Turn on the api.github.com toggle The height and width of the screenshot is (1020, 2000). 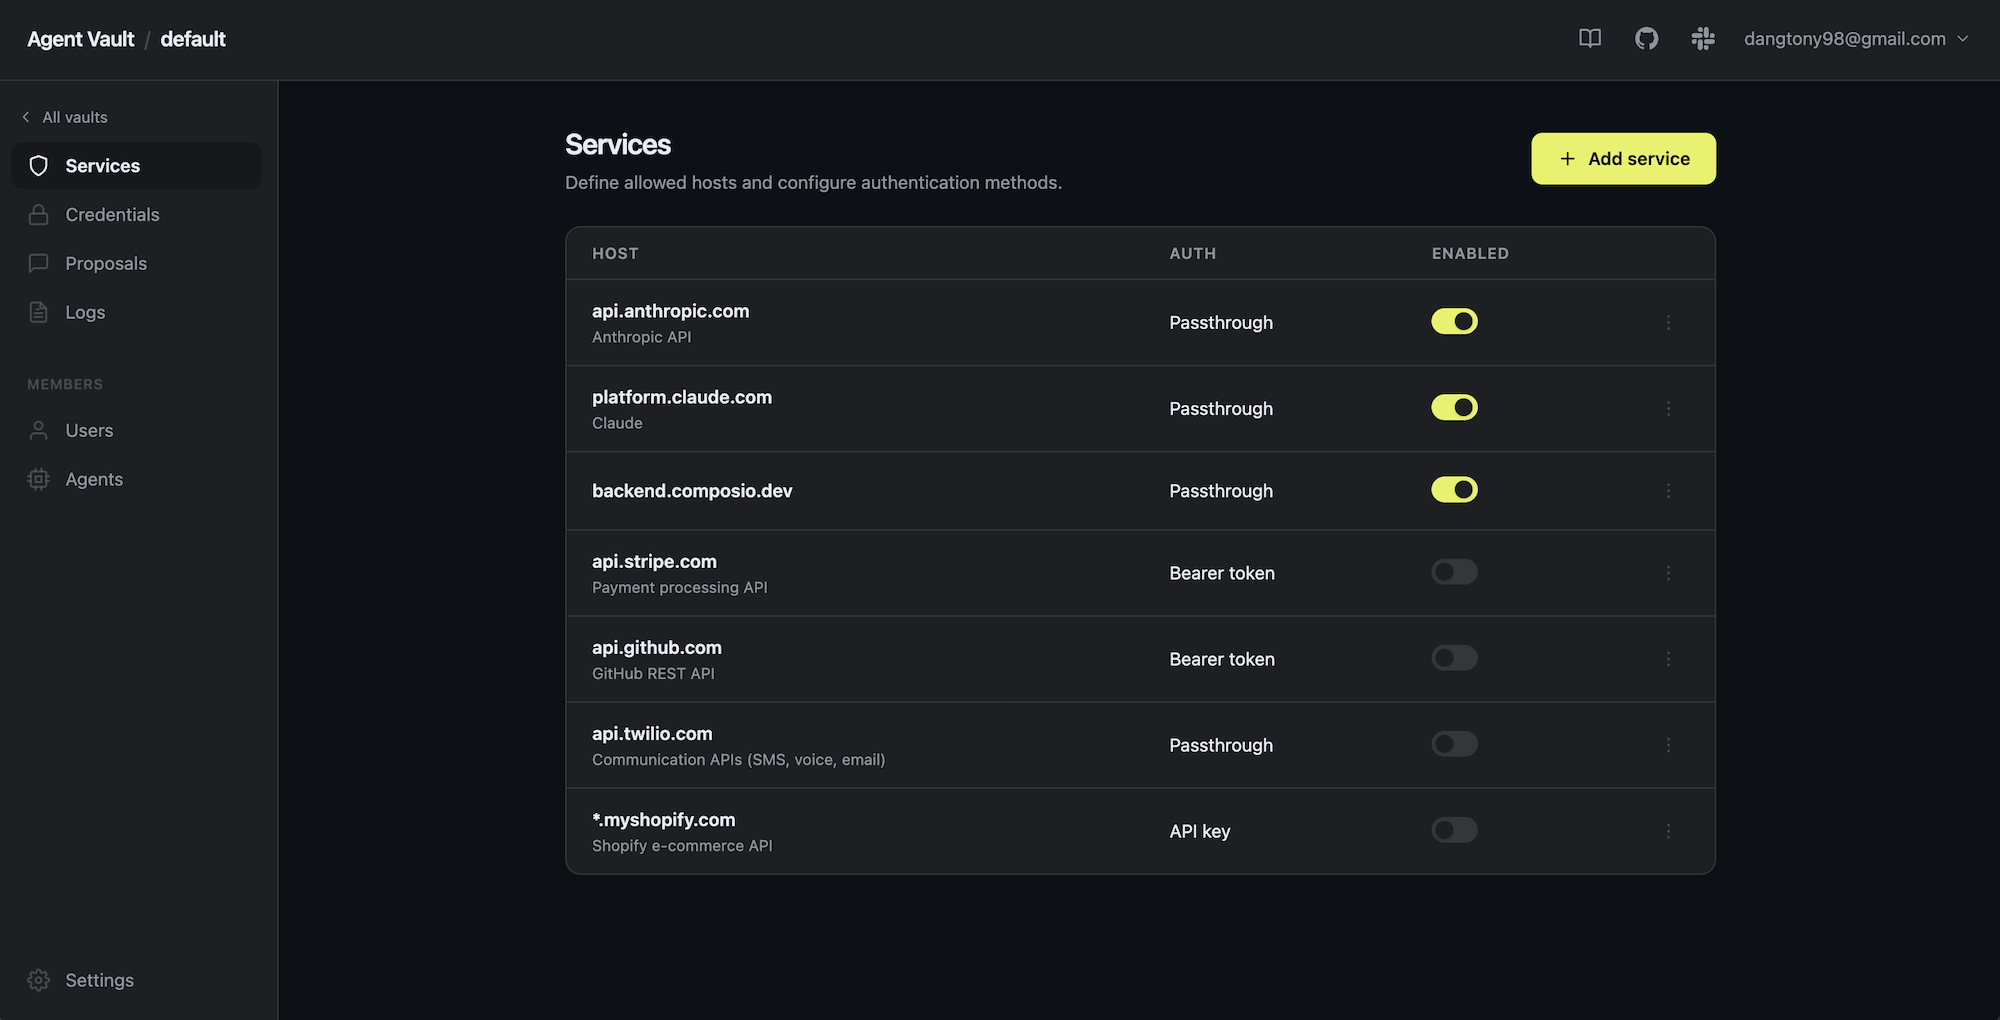[1454, 658]
